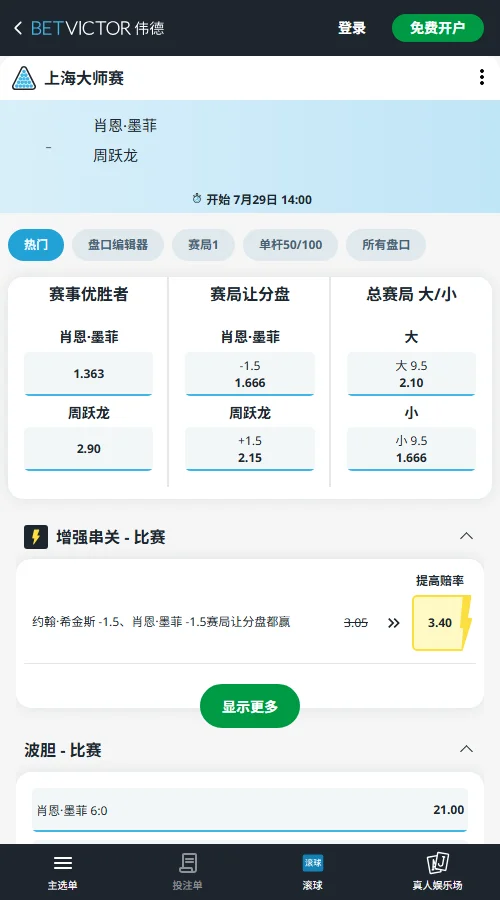The width and height of the screenshot is (500, 900).
Task: Pick over 大 9.5 at 2.10
Action: point(412,374)
